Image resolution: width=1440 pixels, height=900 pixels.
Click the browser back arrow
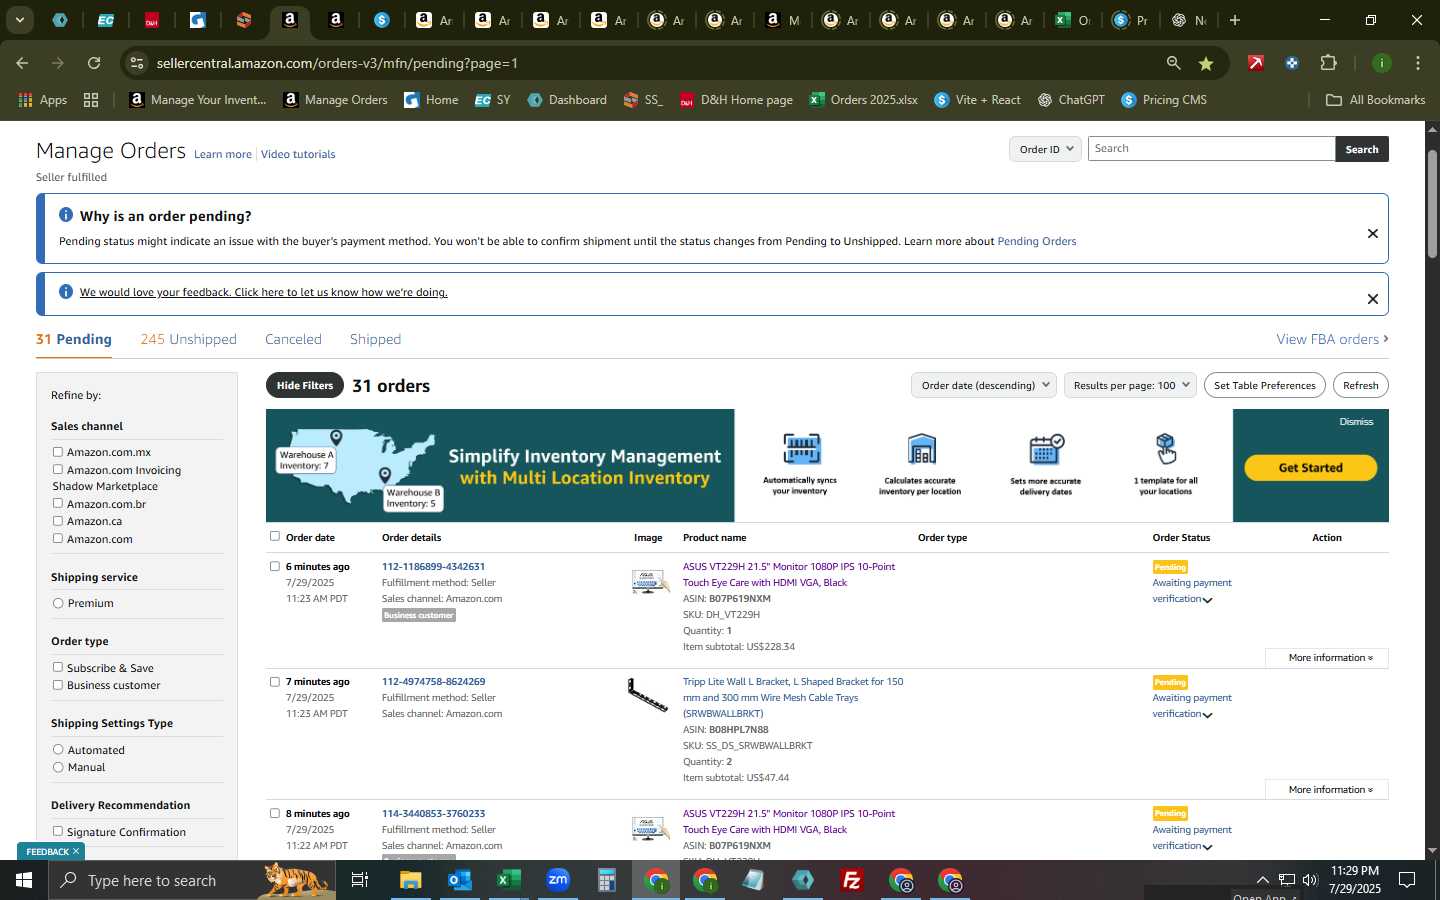coord(22,63)
